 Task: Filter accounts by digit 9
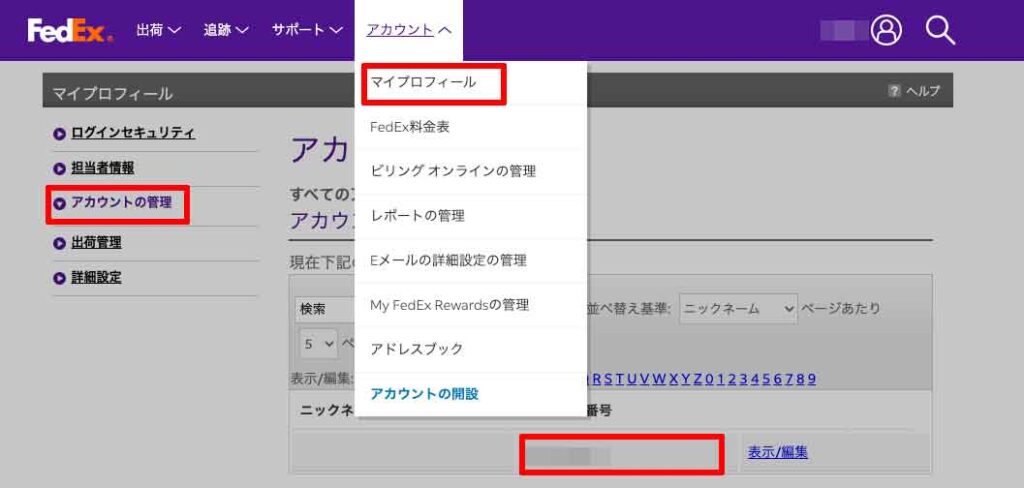click(812, 379)
